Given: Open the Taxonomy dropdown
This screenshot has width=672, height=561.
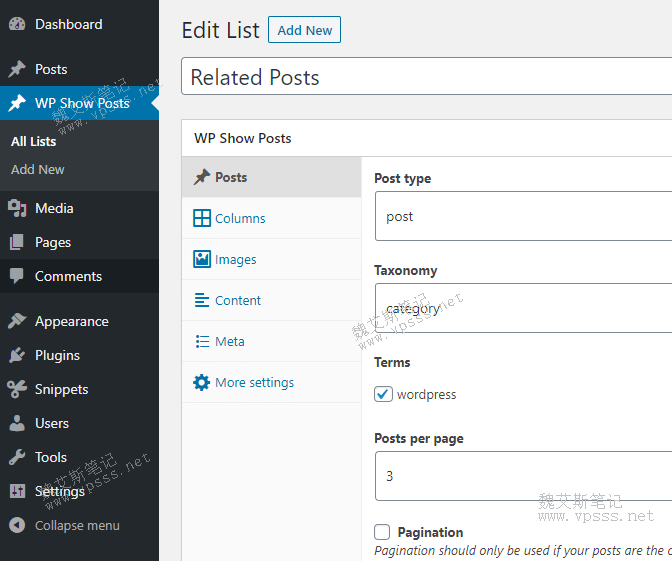Looking at the screenshot, I should (x=523, y=308).
